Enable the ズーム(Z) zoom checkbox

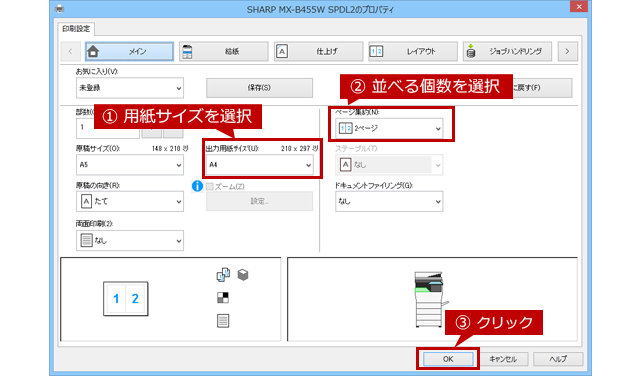click(x=210, y=187)
